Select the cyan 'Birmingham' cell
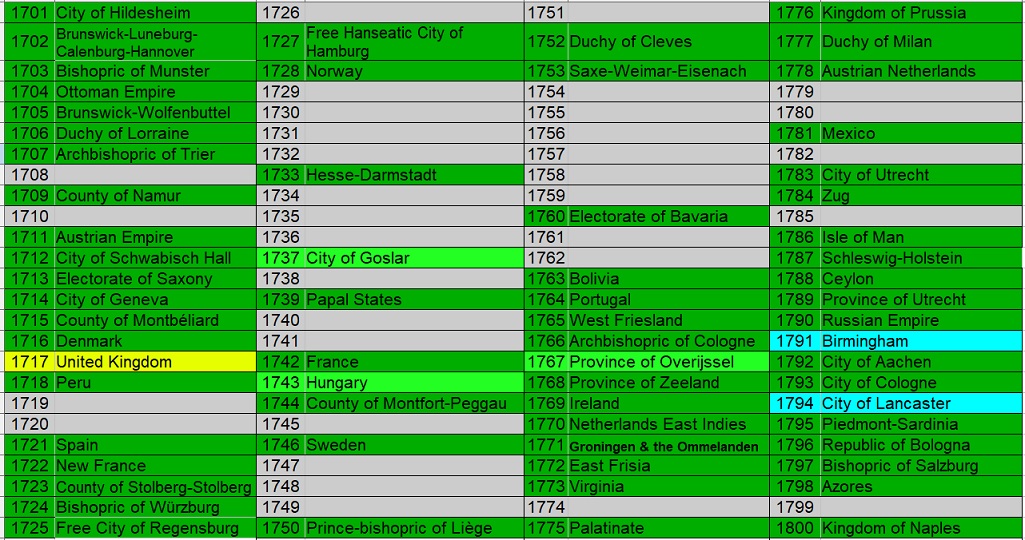This screenshot has width=1025, height=540. point(922,341)
